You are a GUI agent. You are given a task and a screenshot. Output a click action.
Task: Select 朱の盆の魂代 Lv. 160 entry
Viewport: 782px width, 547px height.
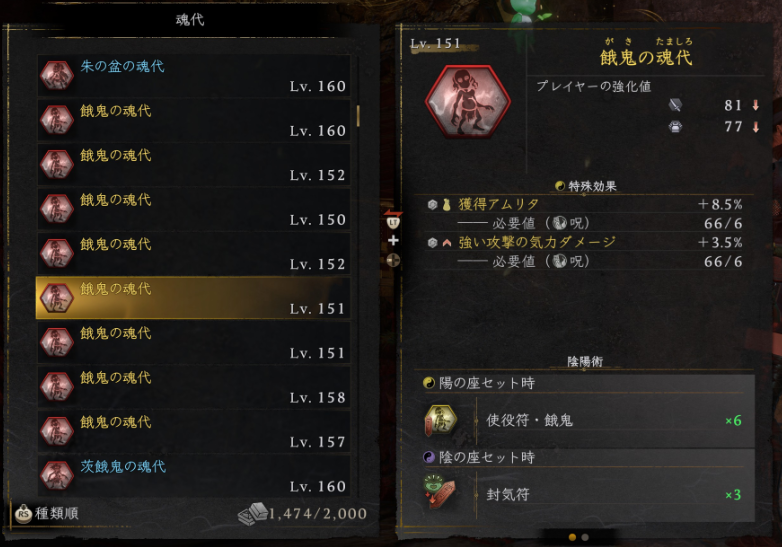(194, 75)
